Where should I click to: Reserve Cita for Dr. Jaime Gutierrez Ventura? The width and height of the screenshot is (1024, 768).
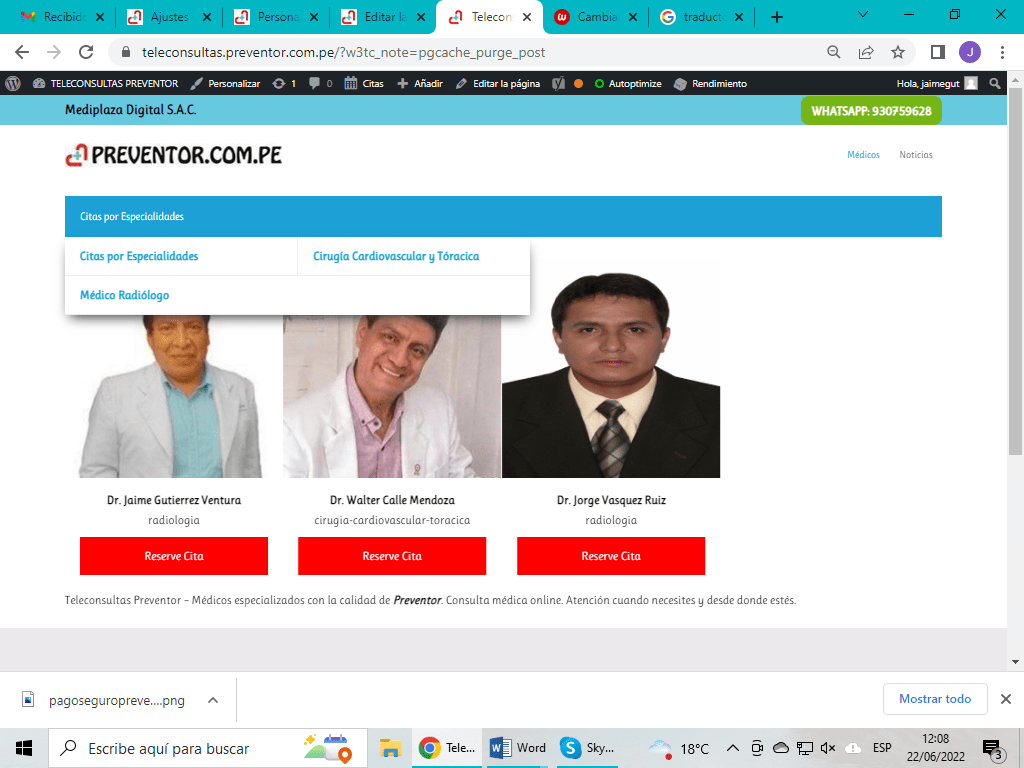pos(174,556)
